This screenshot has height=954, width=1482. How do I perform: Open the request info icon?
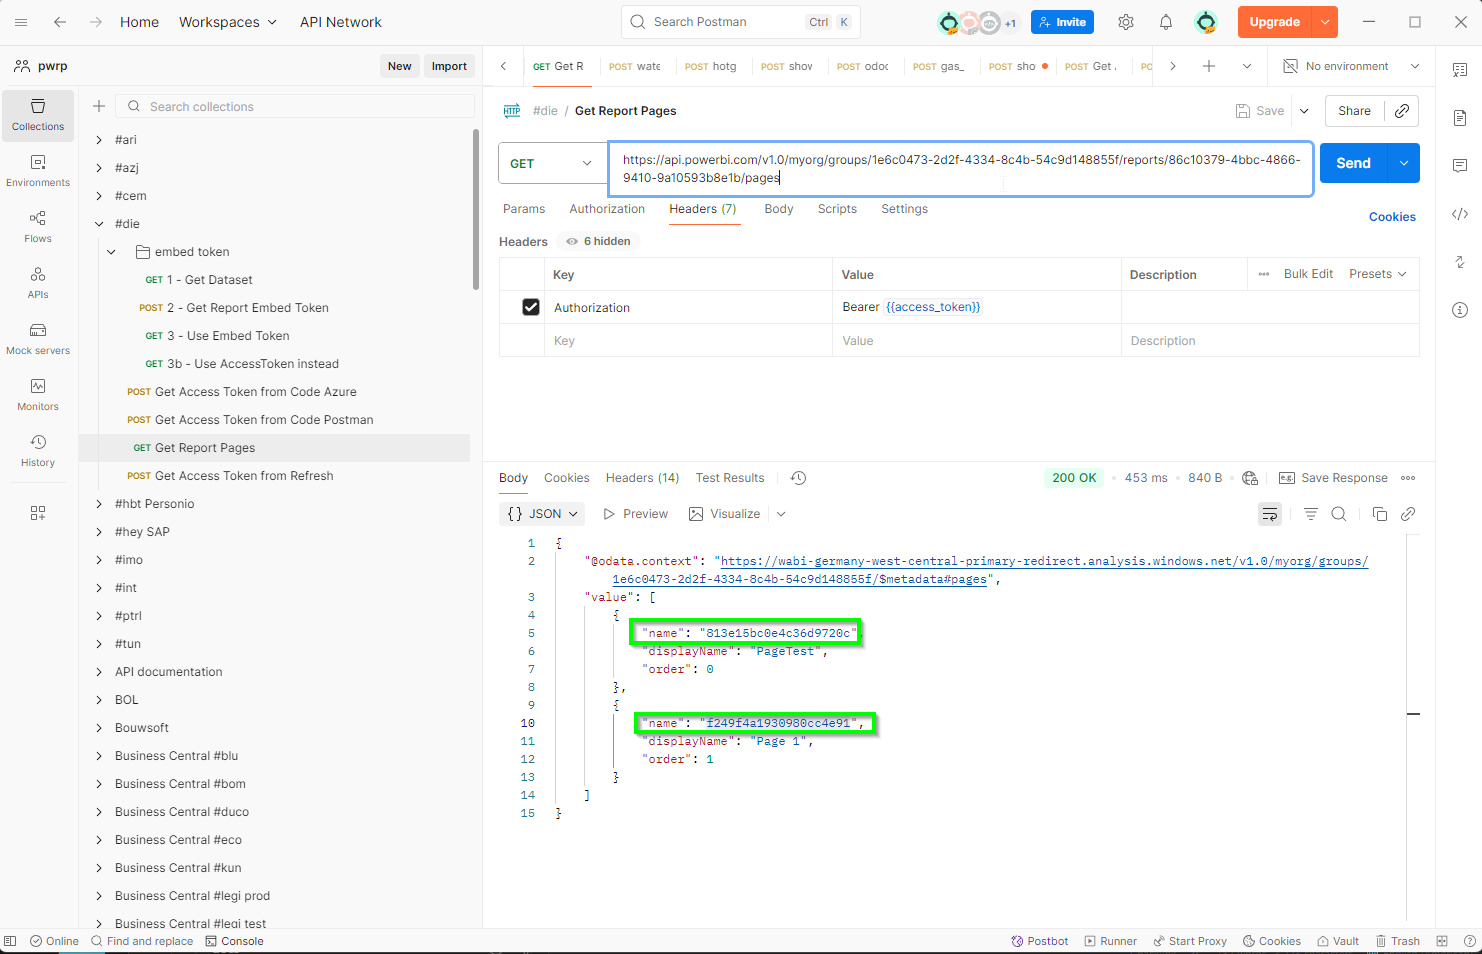[1460, 310]
